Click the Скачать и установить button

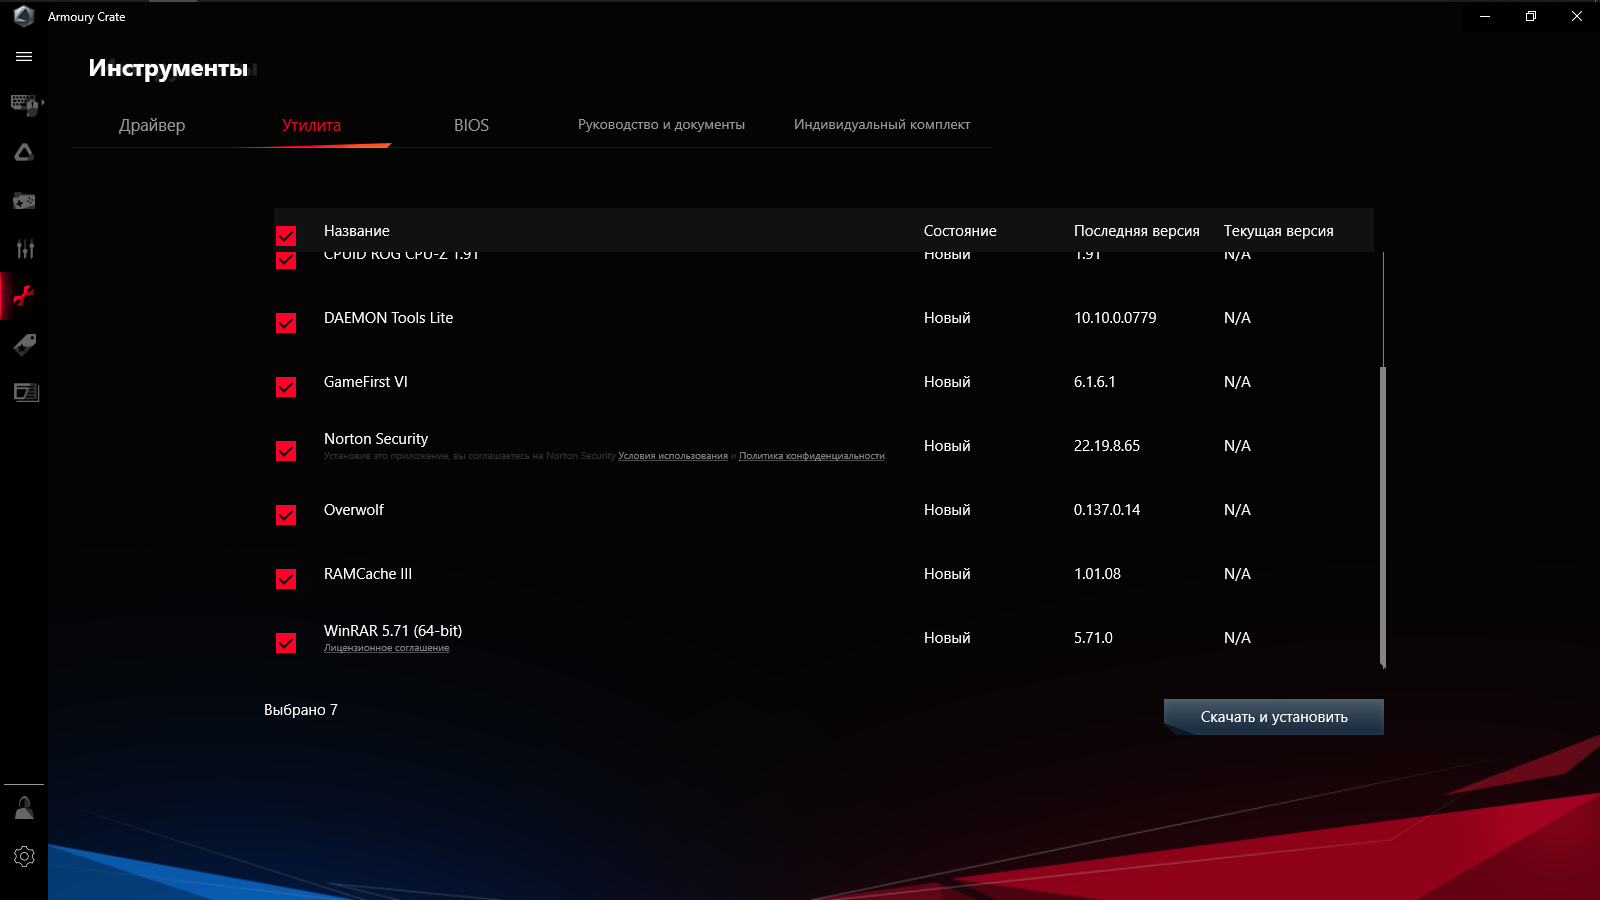tap(1274, 717)
